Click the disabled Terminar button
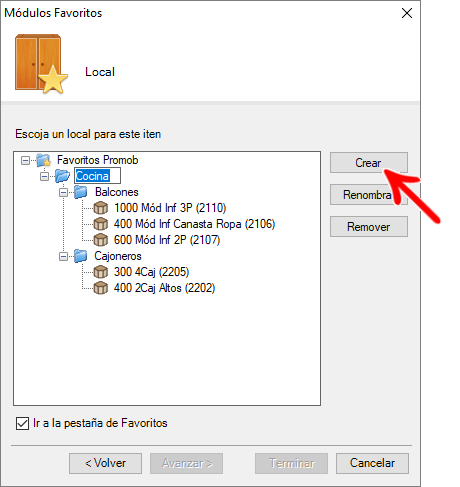The width and height of the screenshot is (460, 487). pyautogui.click(x=291, y=463)
